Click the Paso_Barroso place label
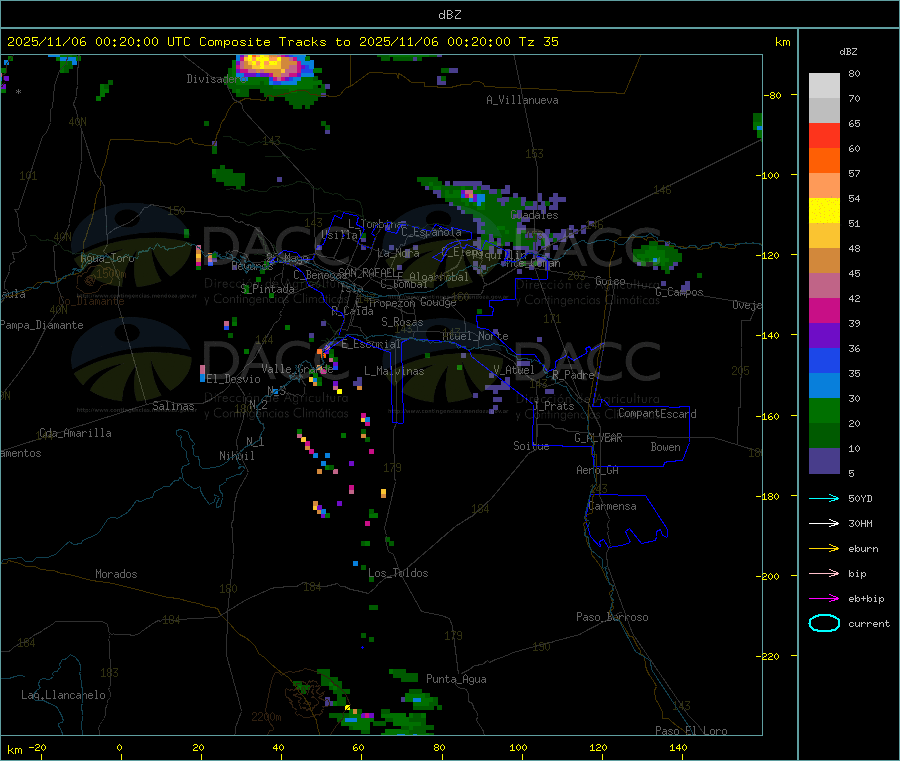The image size is (900, 761). [612, 617]
